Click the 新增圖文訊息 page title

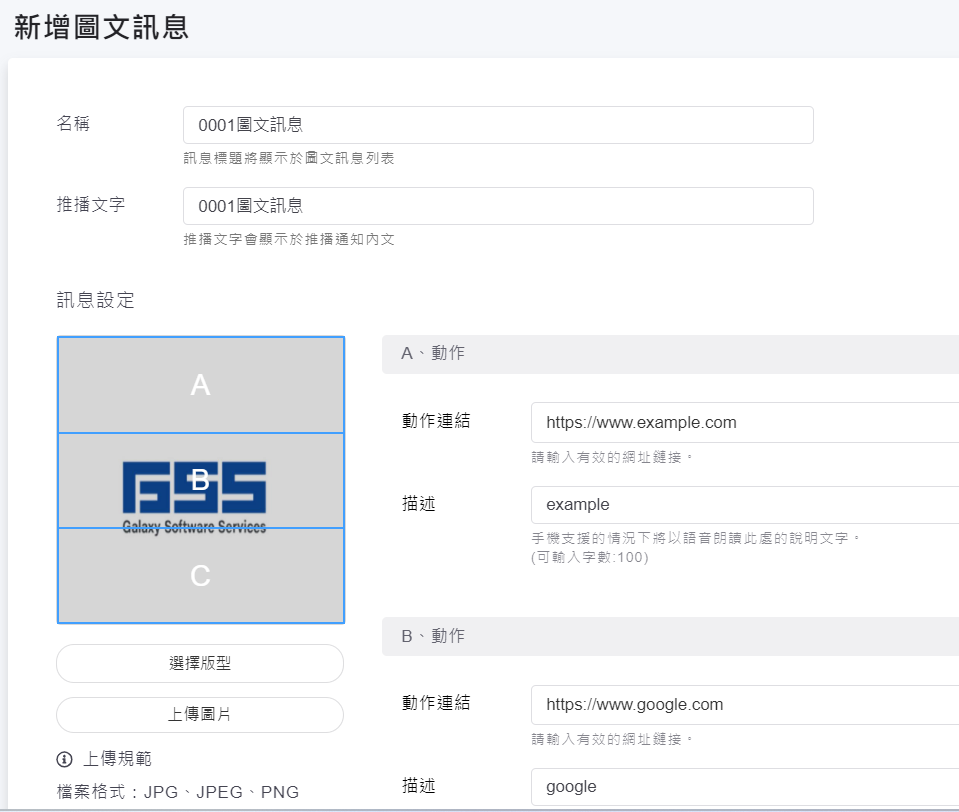[x=102, y=27]
